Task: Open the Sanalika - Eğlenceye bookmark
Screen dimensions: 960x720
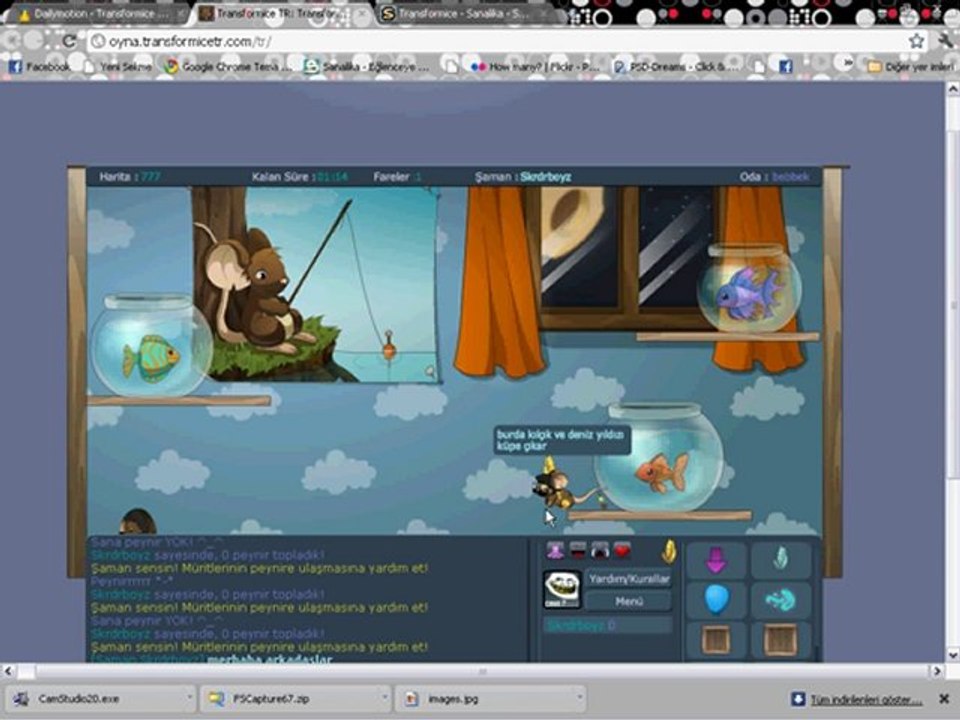Action: (x=367, y=66)
